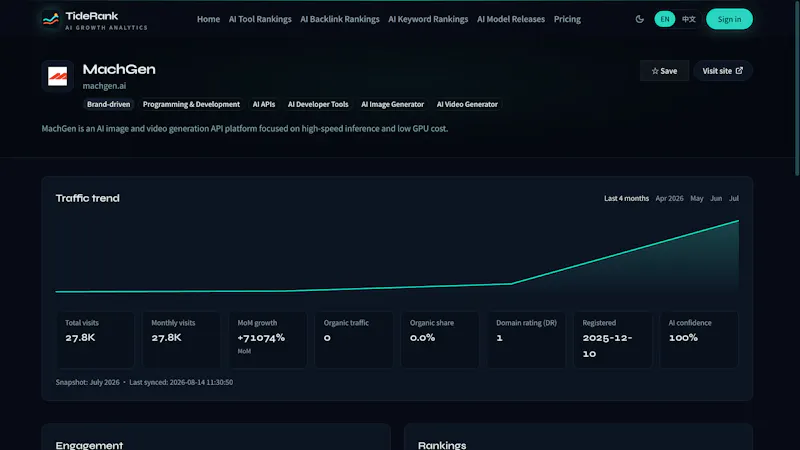
Task: Click the page vertical scrollbar
Action: [x=797, y=89]
